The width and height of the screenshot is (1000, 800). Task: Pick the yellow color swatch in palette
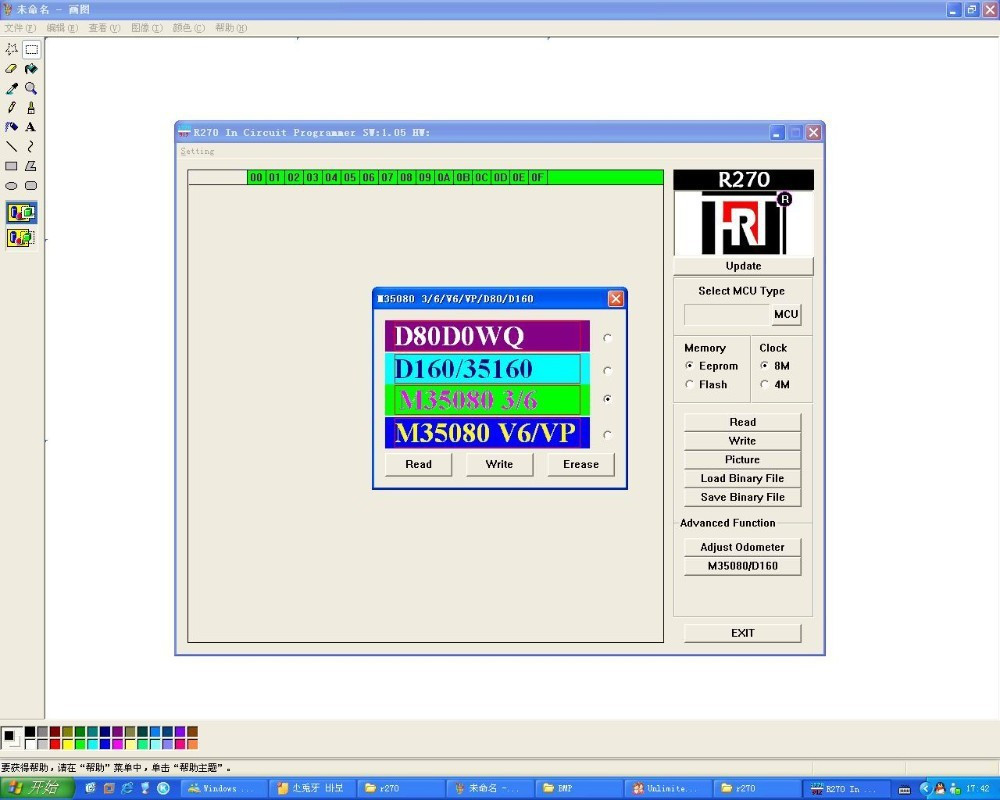[68, 744]
